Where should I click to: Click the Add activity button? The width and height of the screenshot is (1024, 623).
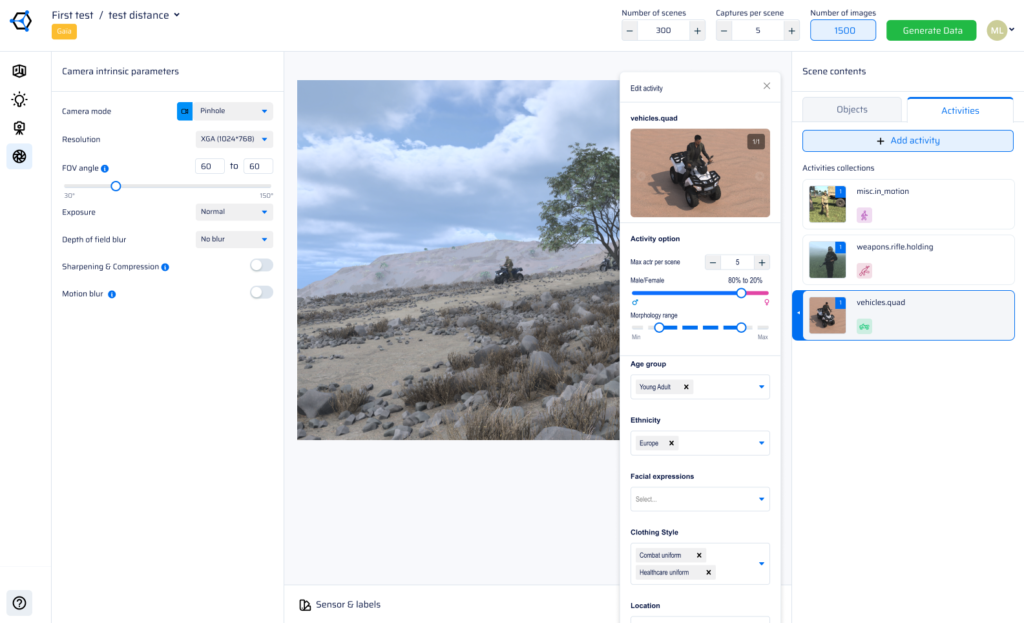coord(908,141)
